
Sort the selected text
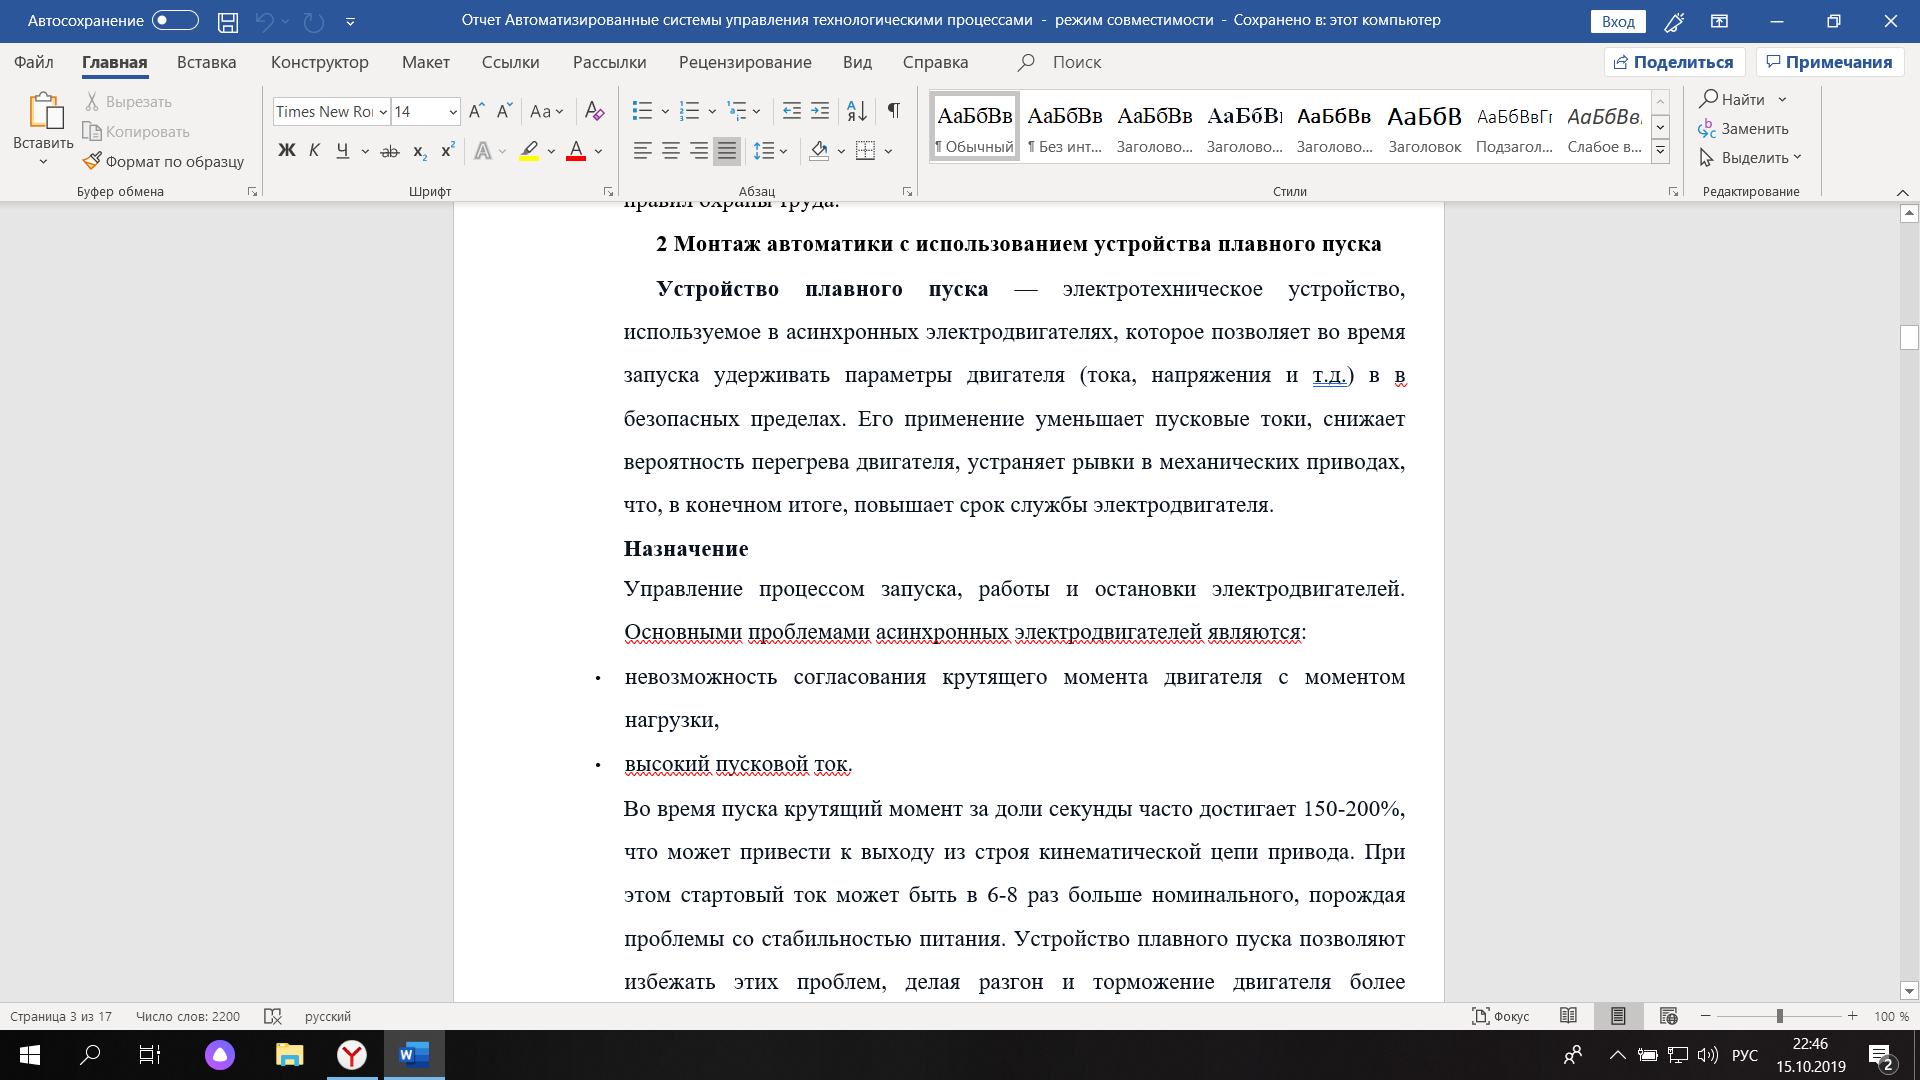pyautogui.click(x=857, y=111)
